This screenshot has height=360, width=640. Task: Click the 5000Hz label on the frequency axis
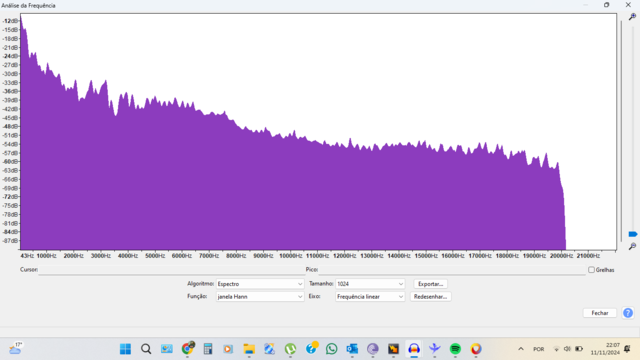155,256
